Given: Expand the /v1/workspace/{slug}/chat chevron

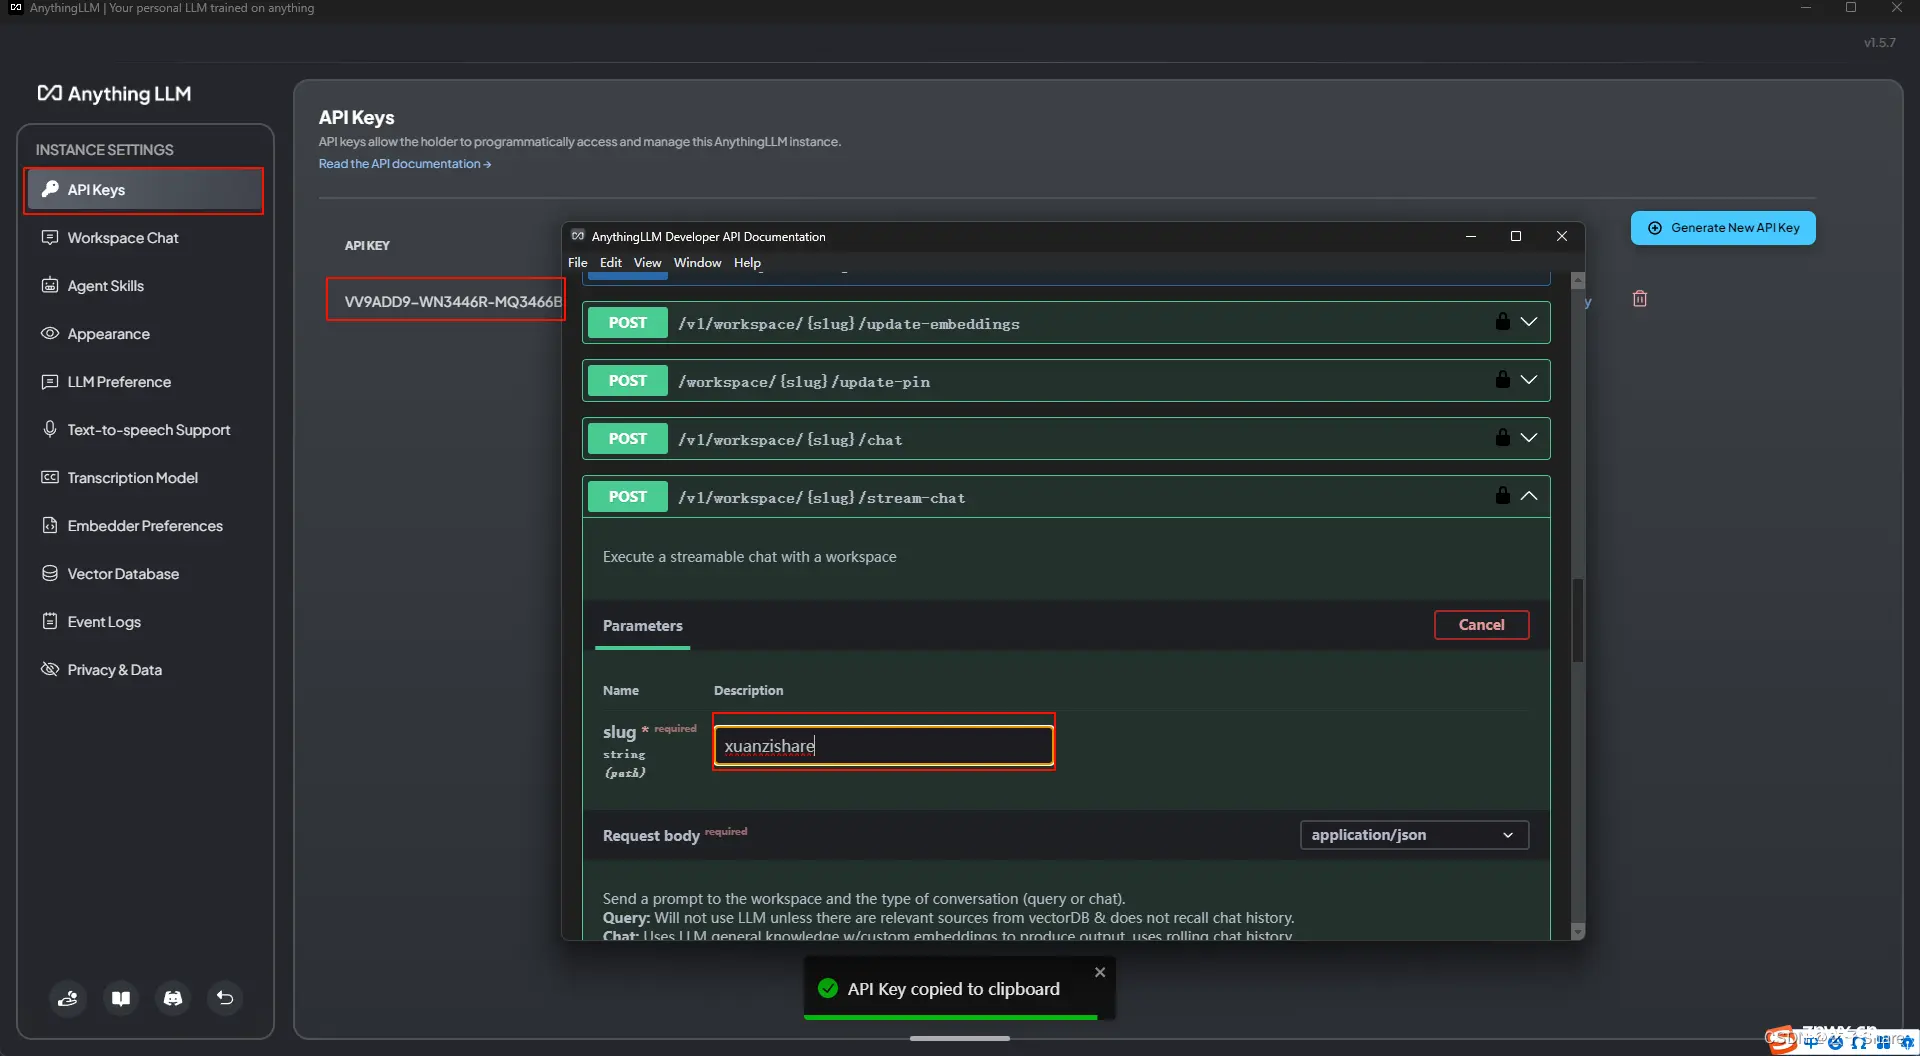Looking at the screenshot, I should point(1529,438).
